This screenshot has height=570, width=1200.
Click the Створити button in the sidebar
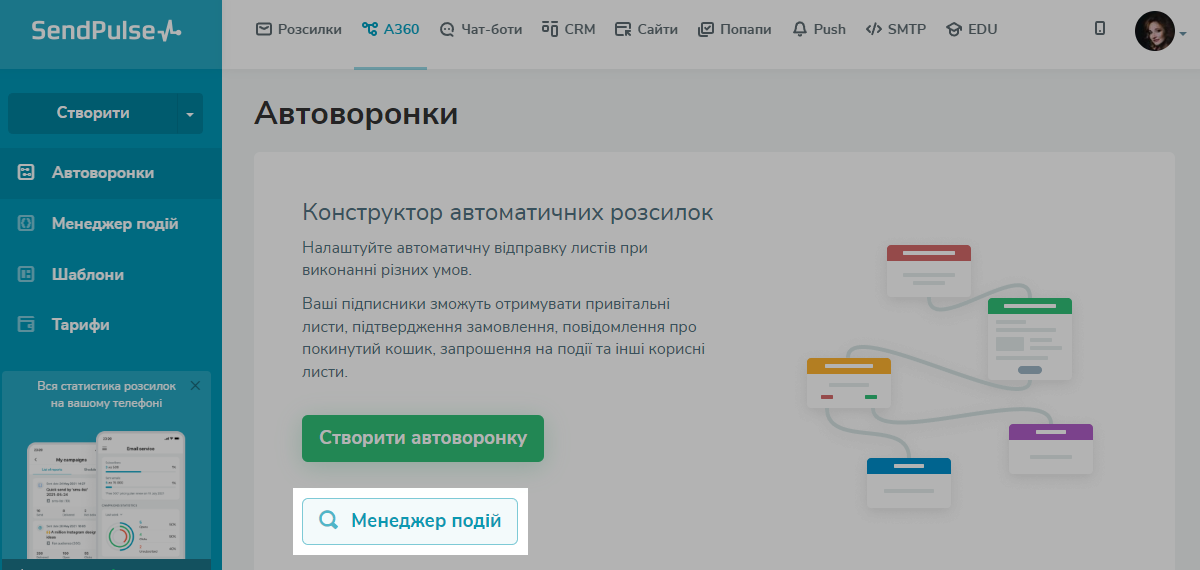click(x=92, y=113)
